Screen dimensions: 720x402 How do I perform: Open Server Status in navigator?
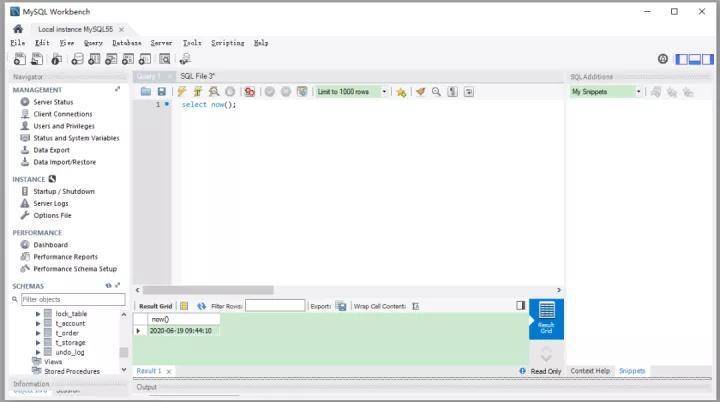click(x=53, y=102)
